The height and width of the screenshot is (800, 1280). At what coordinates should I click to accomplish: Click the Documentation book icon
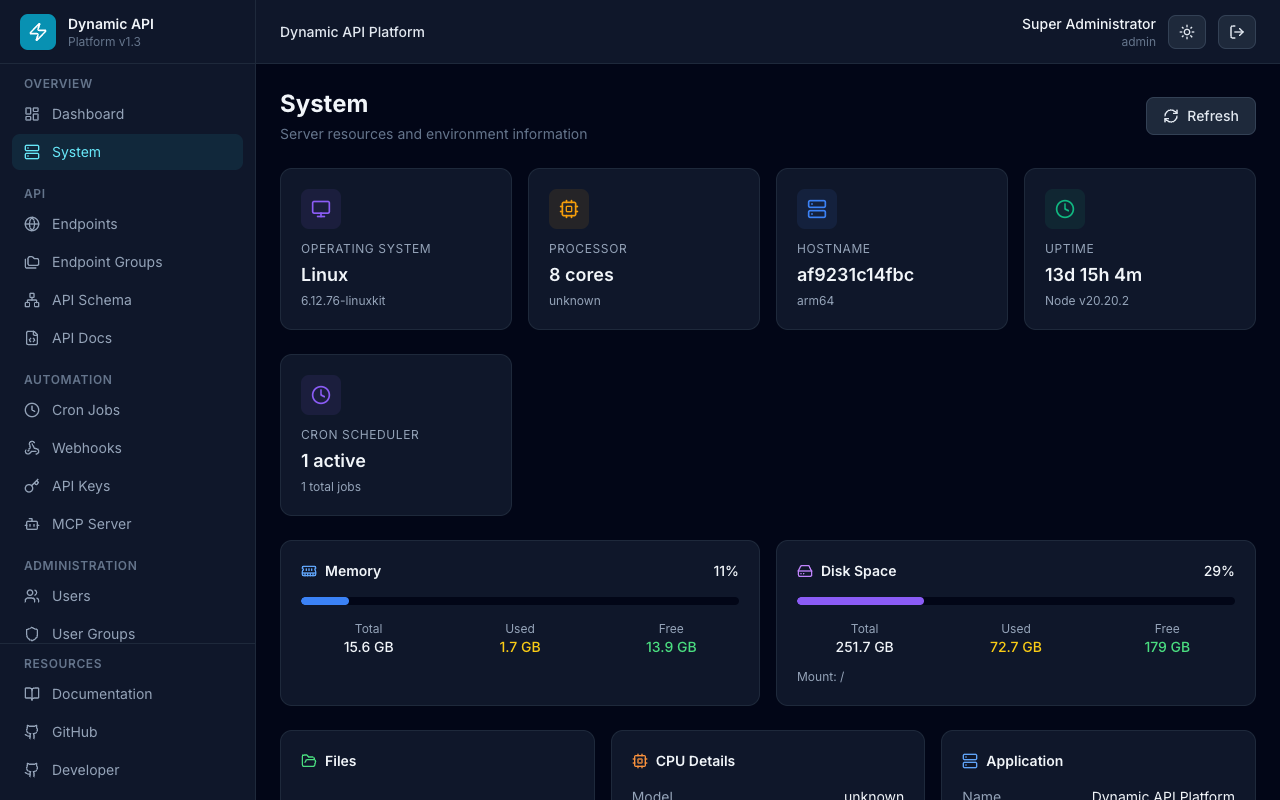pos(32,694)
